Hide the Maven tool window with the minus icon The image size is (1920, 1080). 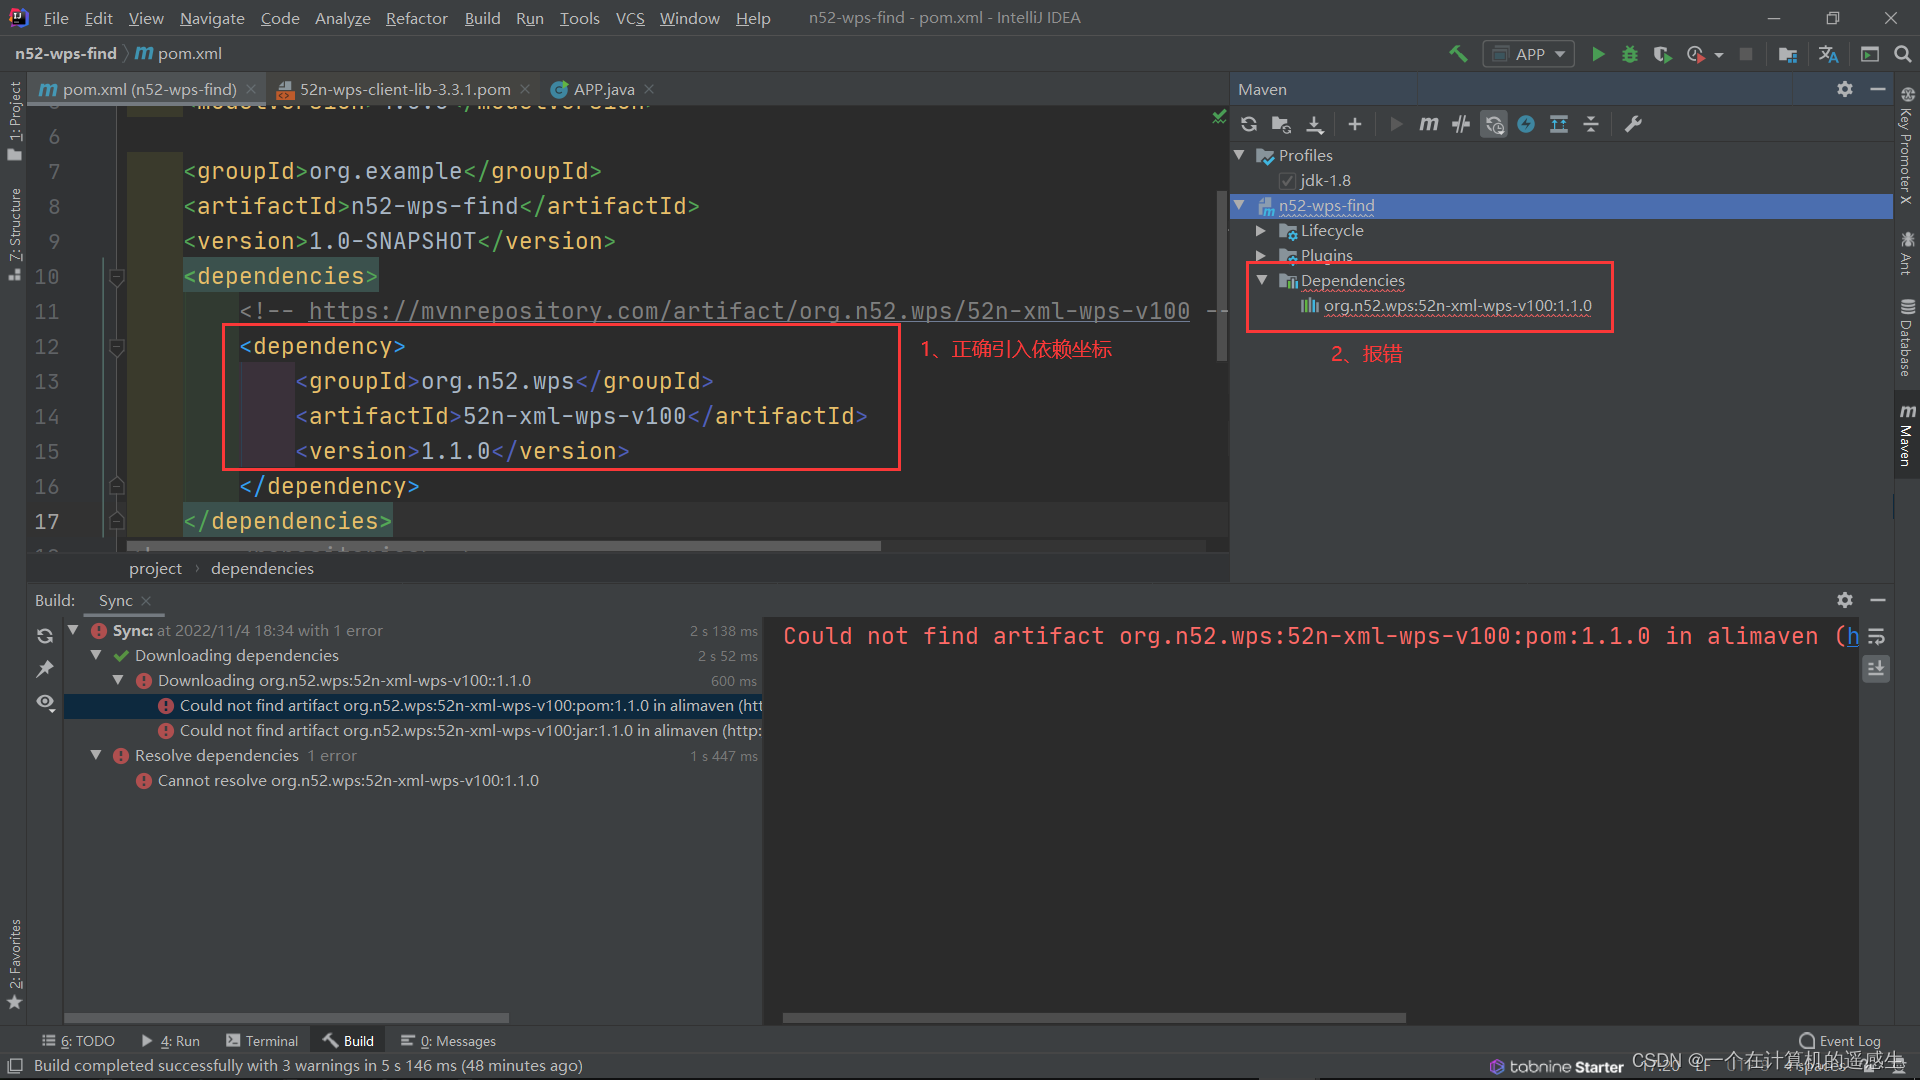[x=1878, y=89]
